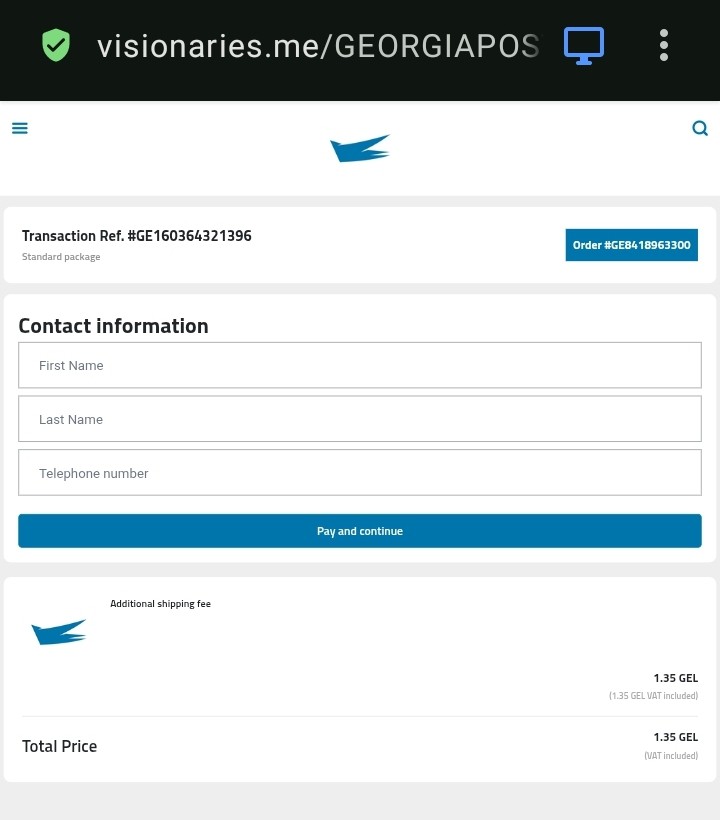Viewport: 720px width, 820px height.
Task: Click the Transaction Ref. #GE160364321396 text
Action: (x=137, y=236)
